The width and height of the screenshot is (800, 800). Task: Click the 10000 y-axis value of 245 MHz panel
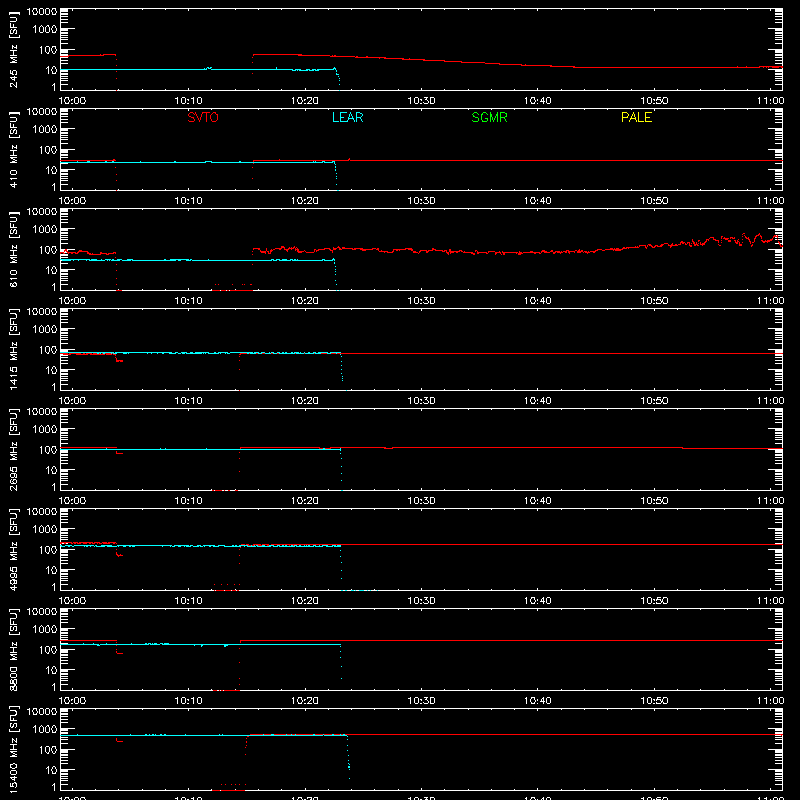(42, 12)
